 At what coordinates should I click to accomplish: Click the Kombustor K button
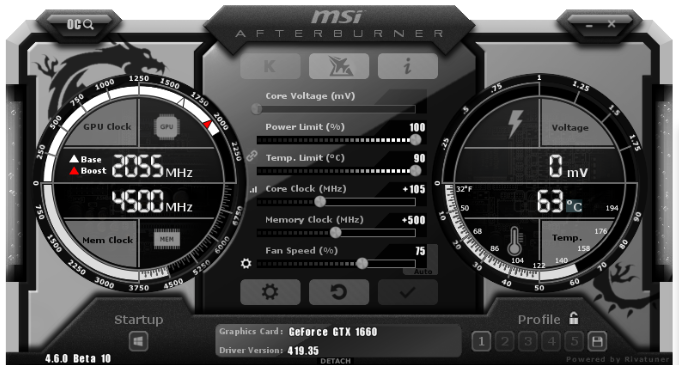pos(270,66)
